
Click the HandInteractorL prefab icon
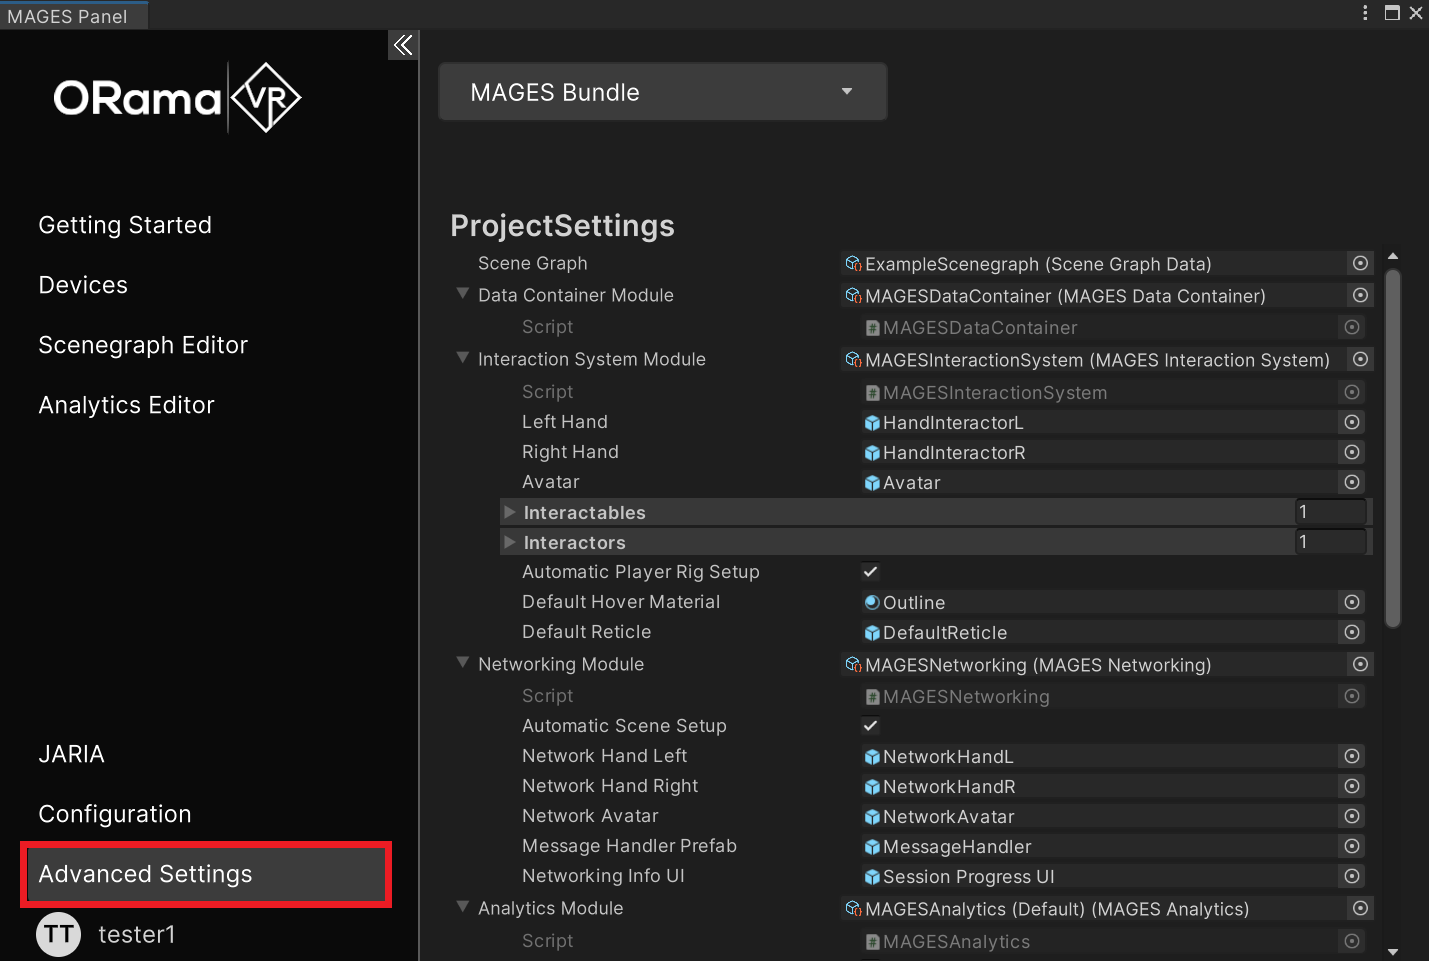(x=872, y=423)
